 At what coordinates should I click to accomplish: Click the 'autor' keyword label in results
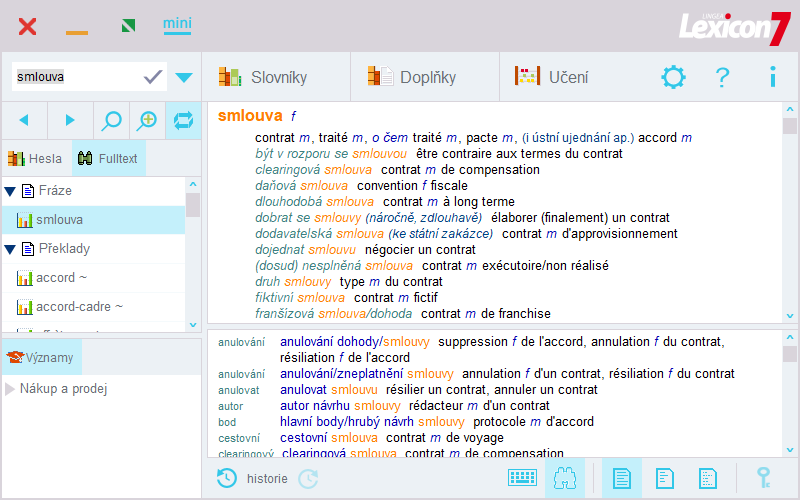pyautogui.click(x=231, y=407)
